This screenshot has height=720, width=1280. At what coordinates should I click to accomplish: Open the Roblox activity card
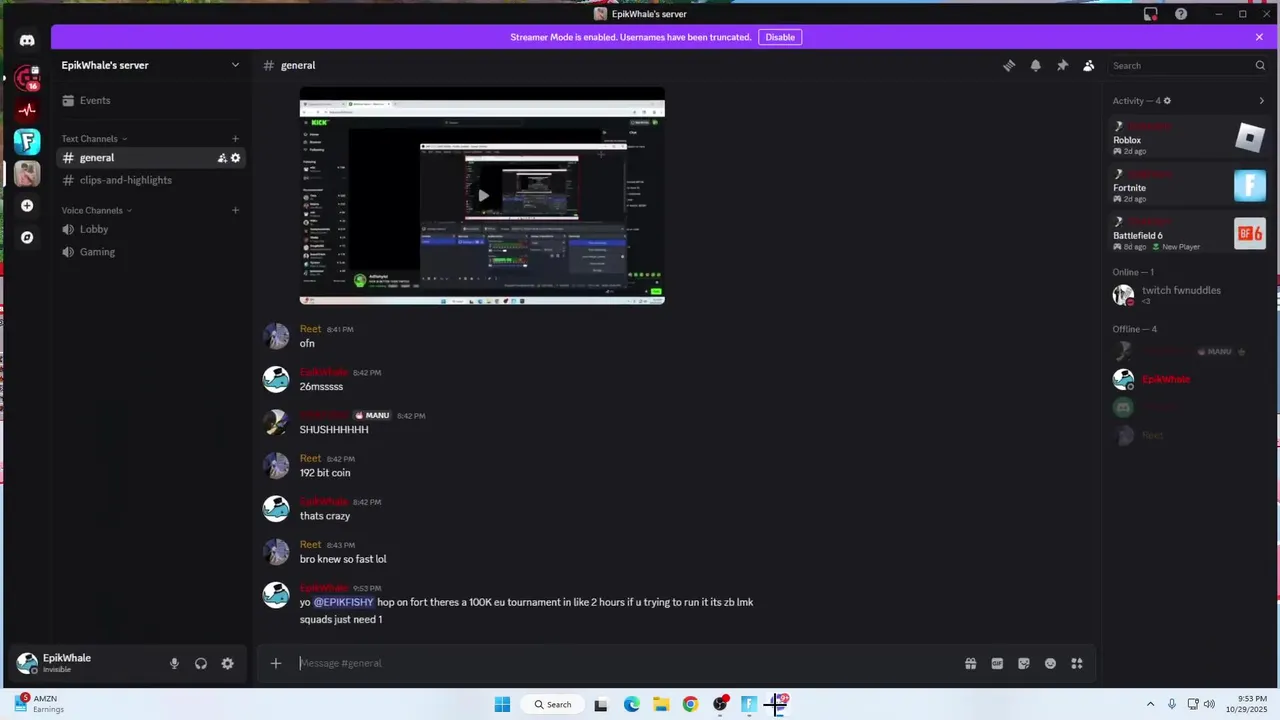point(1189,138)
